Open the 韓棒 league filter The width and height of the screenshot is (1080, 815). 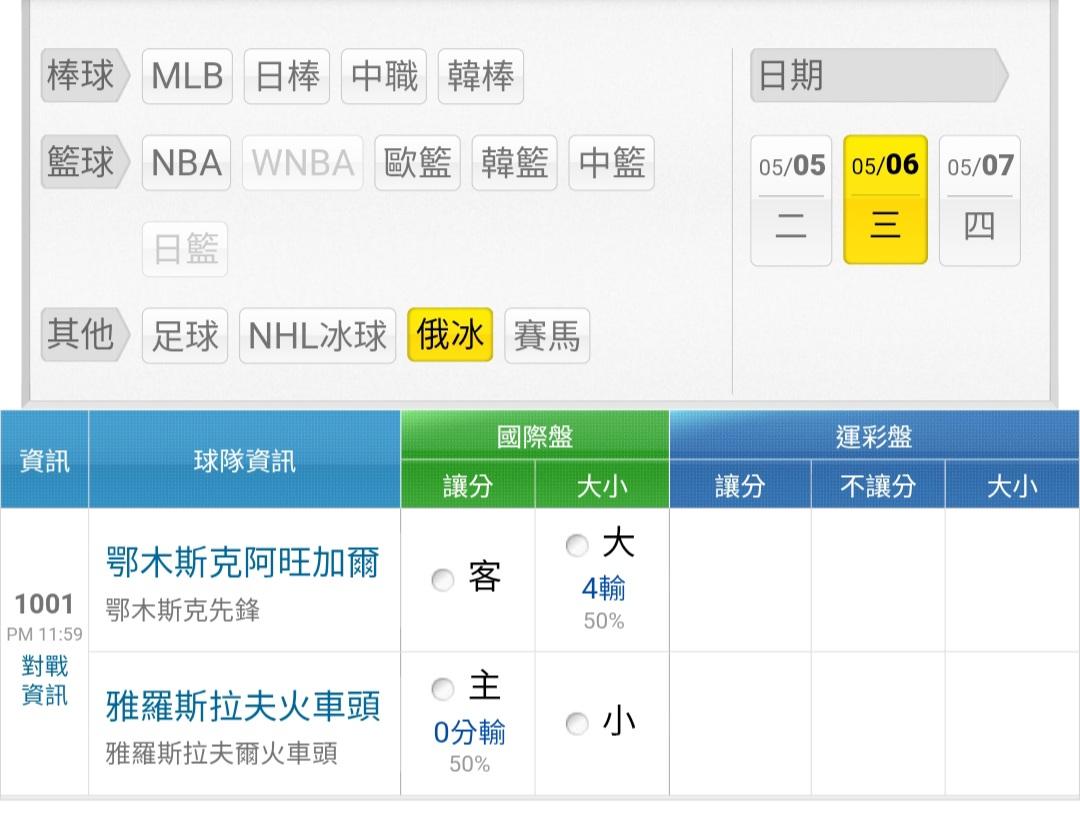click(x=481, y=76)
